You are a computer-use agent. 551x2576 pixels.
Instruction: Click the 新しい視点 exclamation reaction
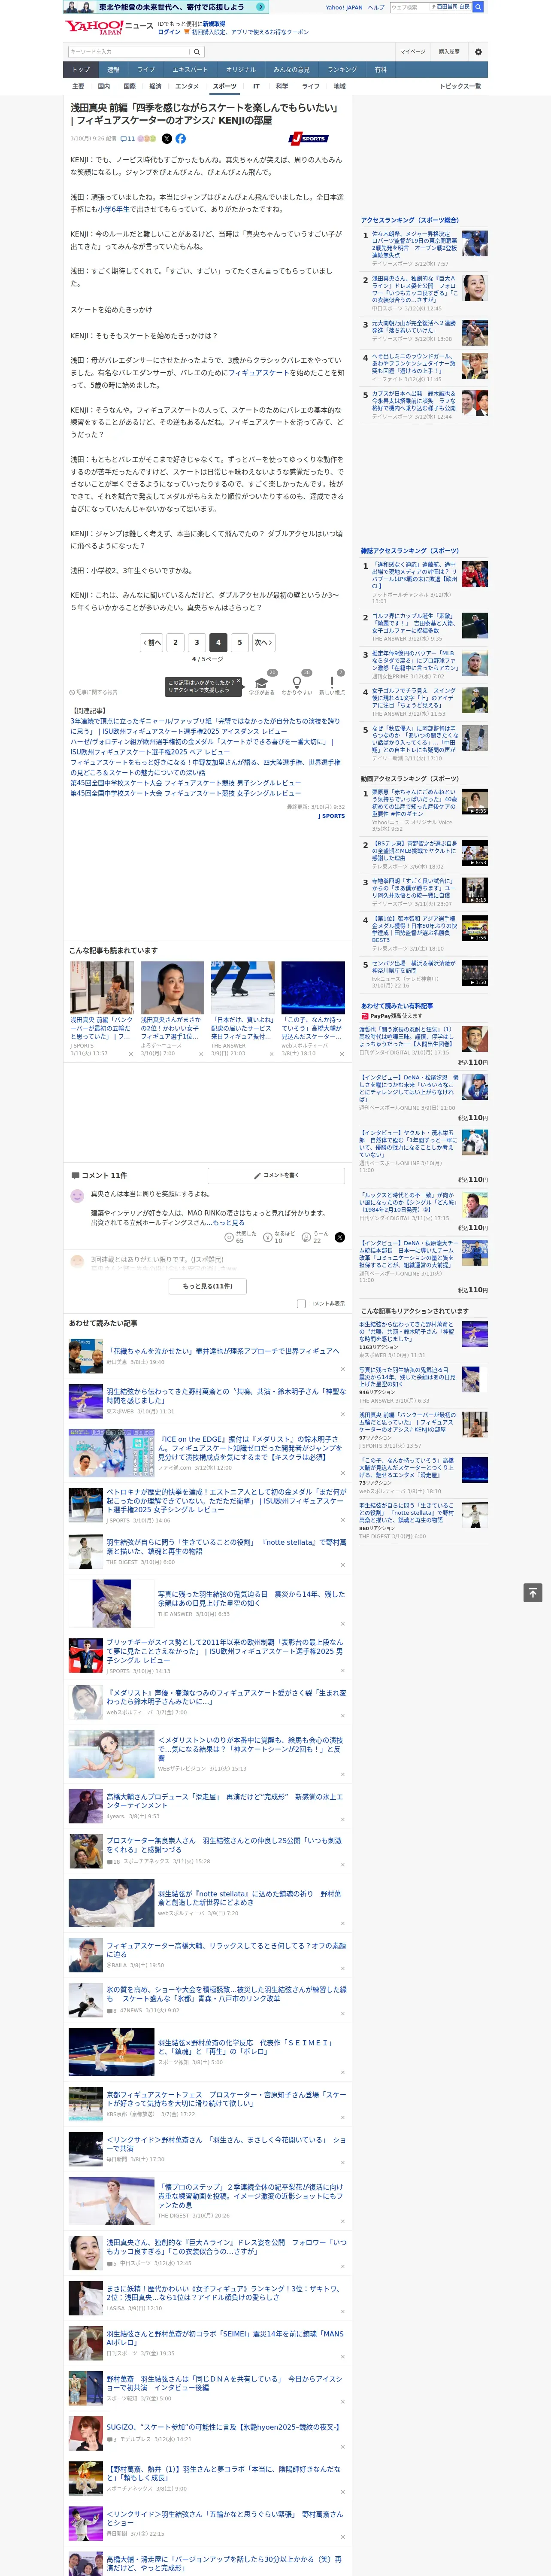coord(332,684)
